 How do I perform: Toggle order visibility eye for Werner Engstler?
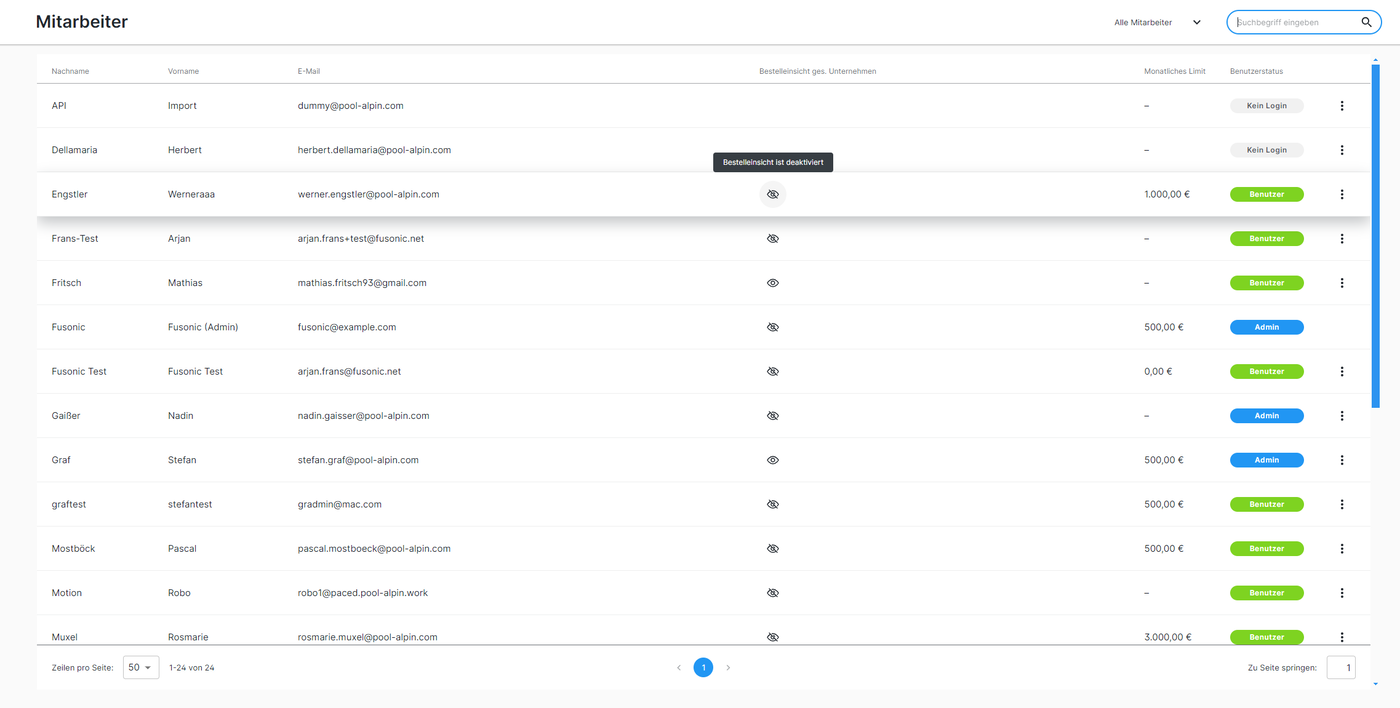coord(772,194)
